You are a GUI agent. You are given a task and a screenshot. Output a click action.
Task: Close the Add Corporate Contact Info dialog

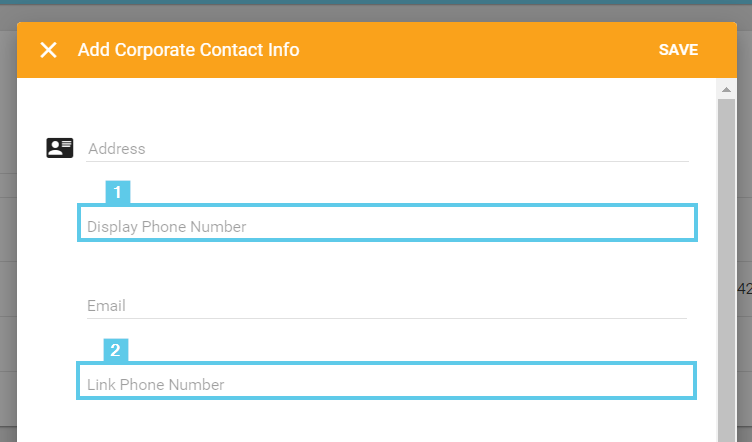48,50
